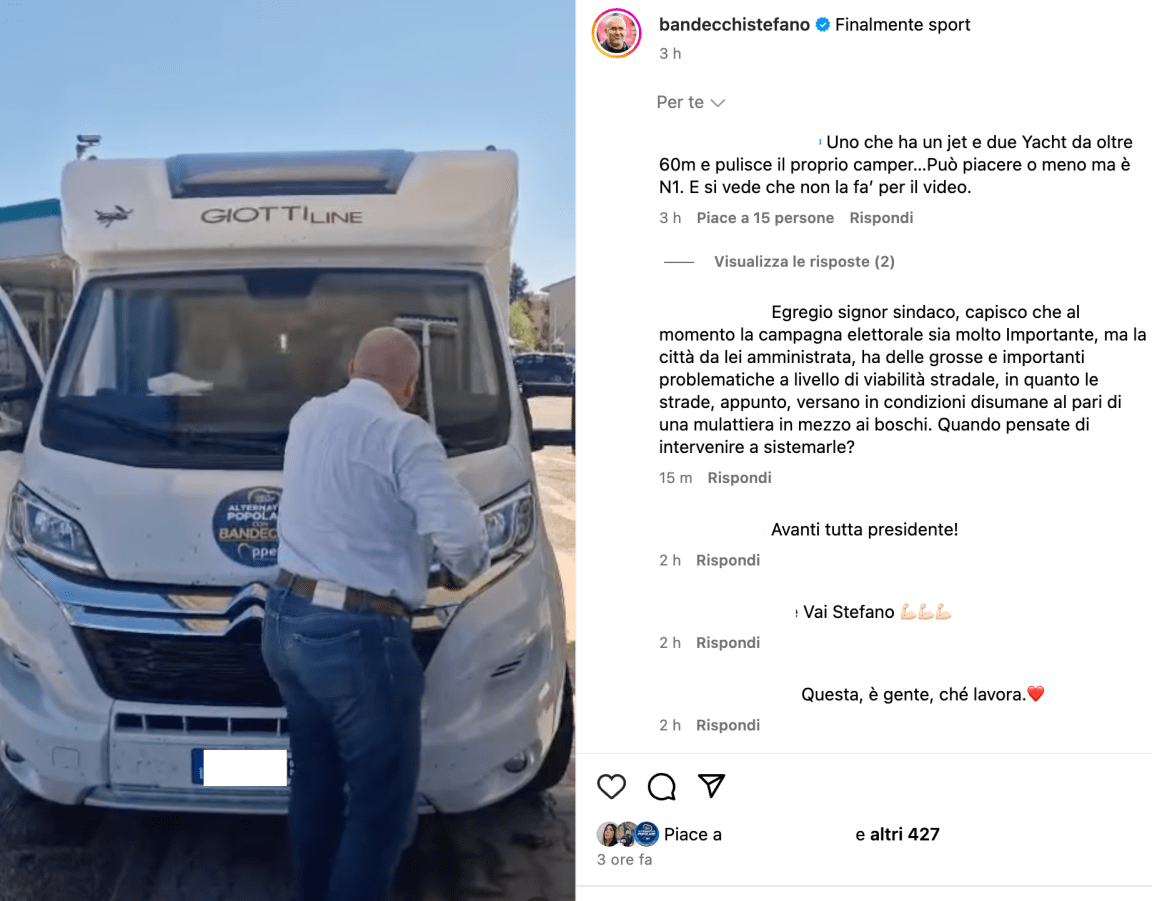Click the 3 h timestamp under the caption
This screenshot has height=901, width=1152.
click(x=670, y=54)
